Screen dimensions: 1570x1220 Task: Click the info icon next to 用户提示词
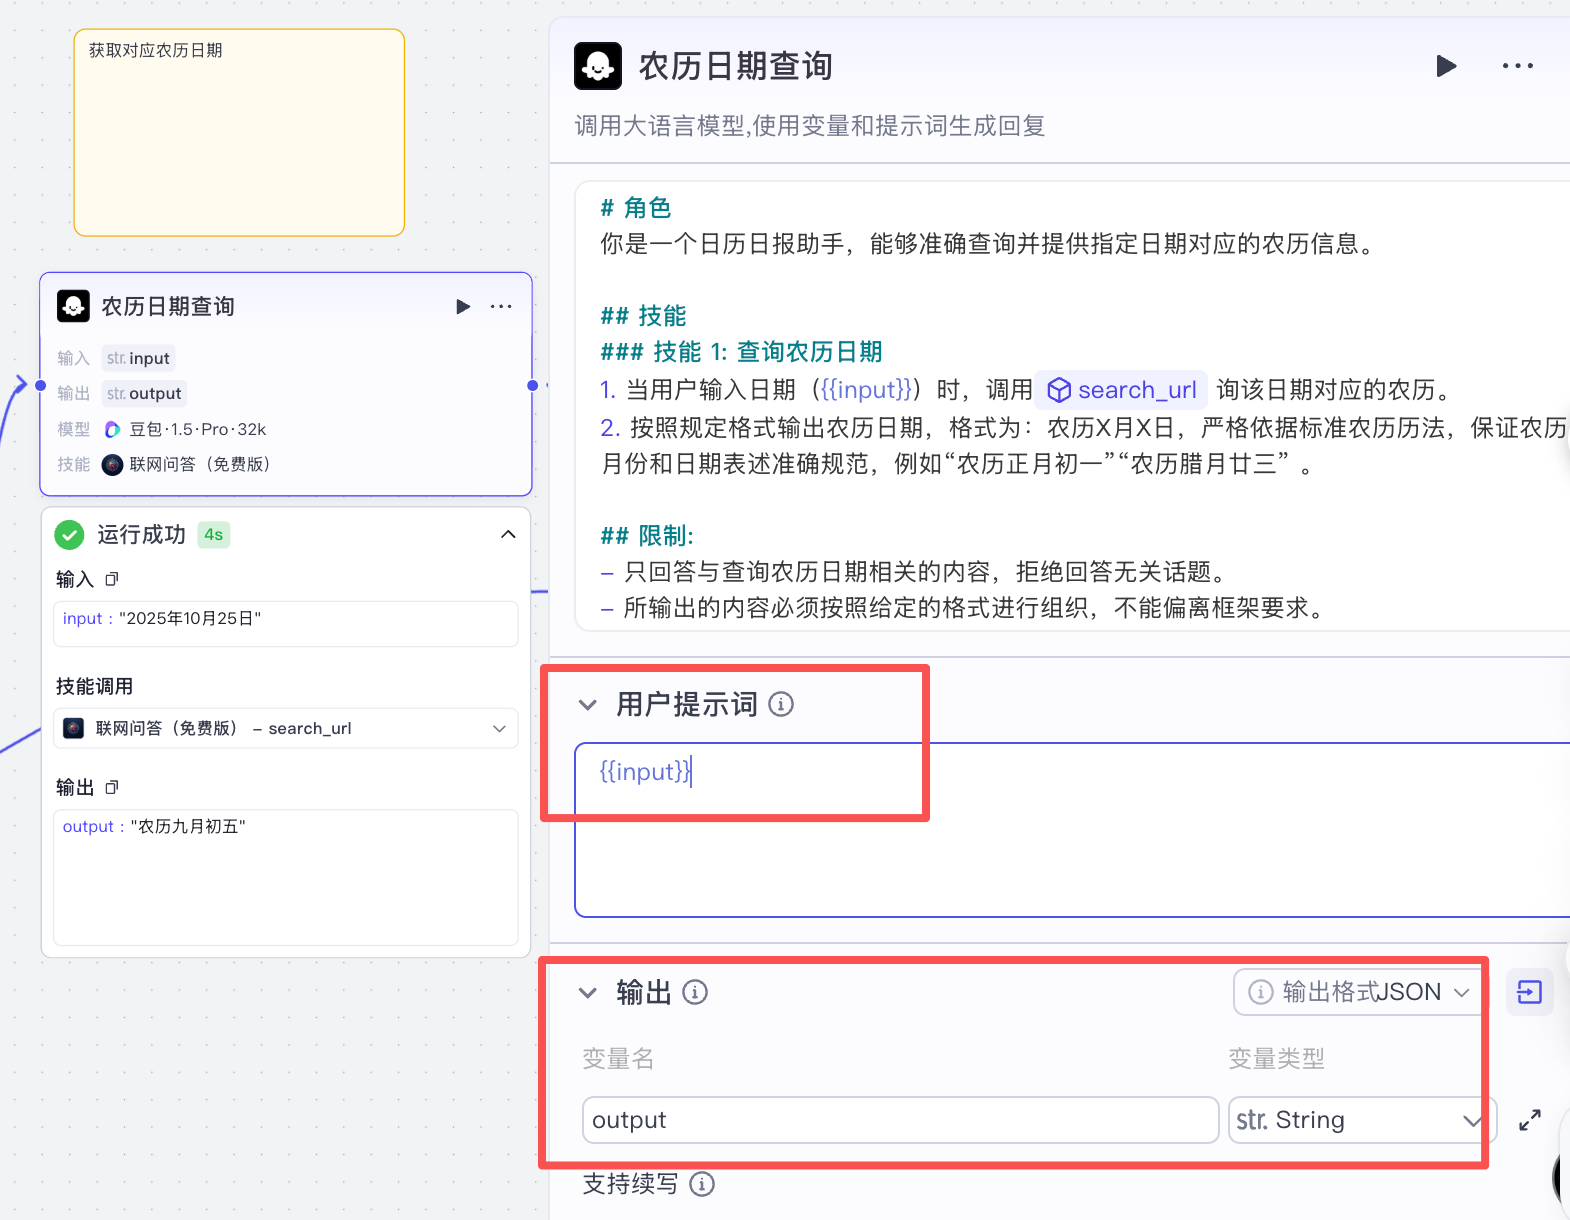[x=781, y=704]
